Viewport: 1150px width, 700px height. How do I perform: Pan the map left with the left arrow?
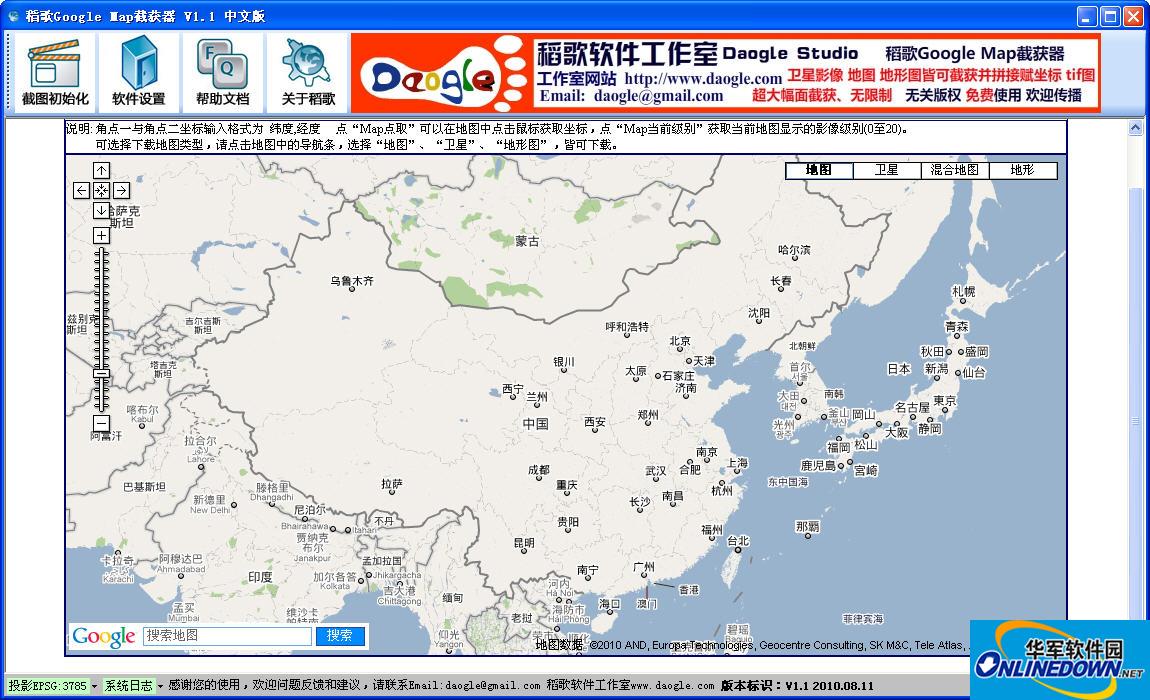pos(81,190)
